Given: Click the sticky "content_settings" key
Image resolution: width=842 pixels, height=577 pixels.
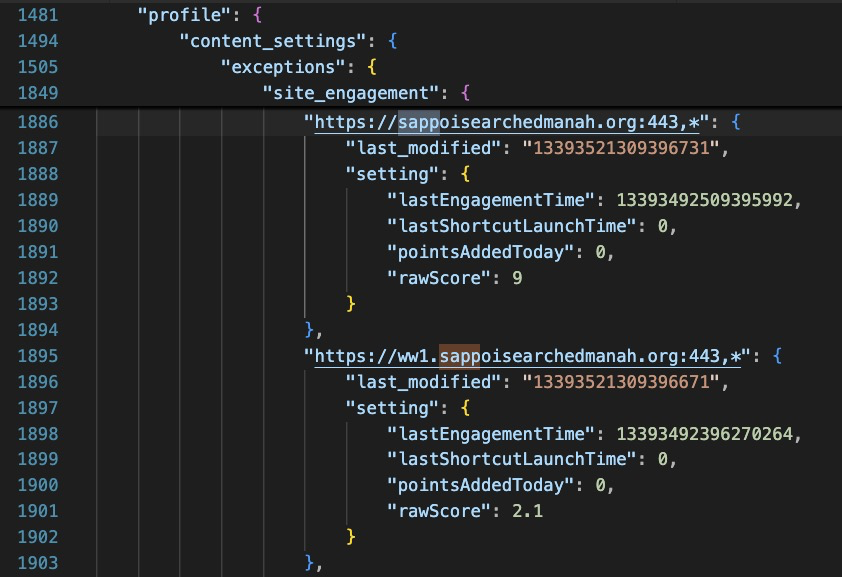Looking at the screenshot, I should 273,41.
